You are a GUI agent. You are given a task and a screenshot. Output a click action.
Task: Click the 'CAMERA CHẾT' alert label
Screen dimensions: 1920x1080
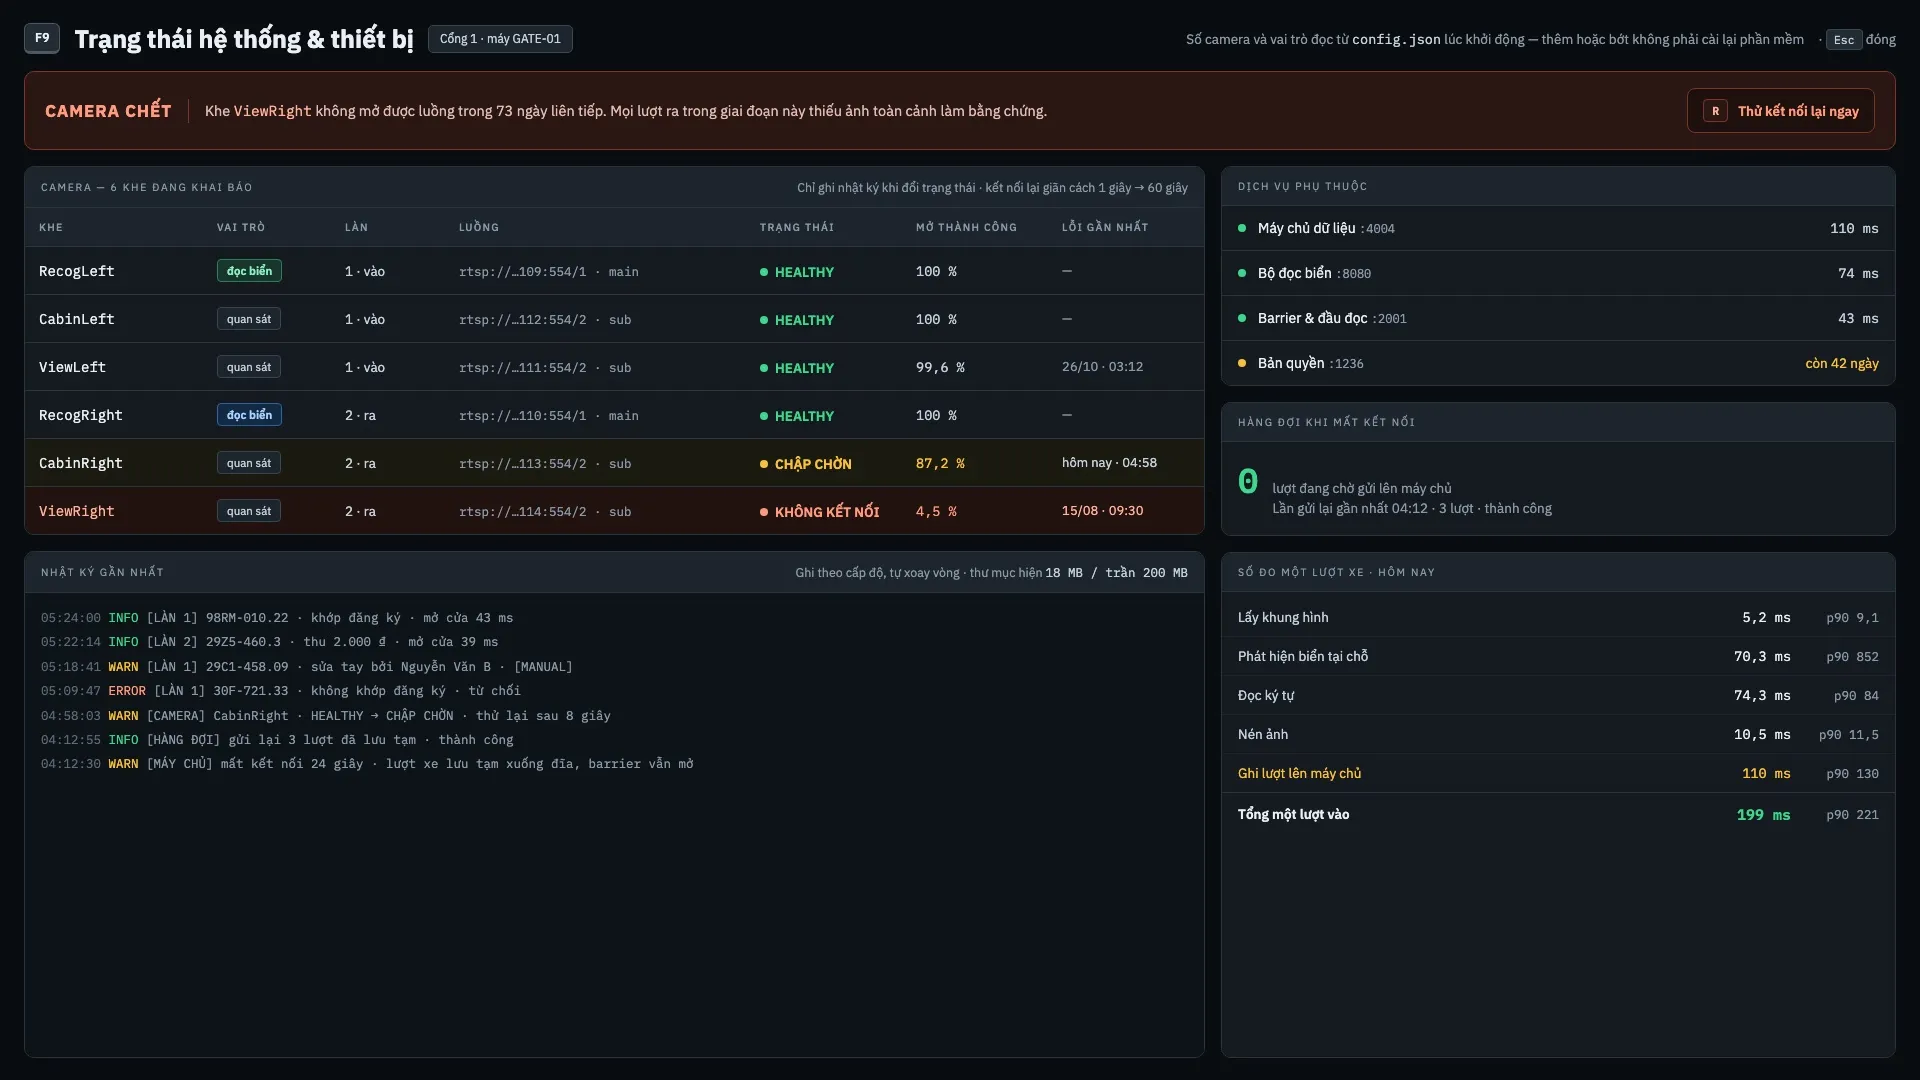click(x=108, y=111)
